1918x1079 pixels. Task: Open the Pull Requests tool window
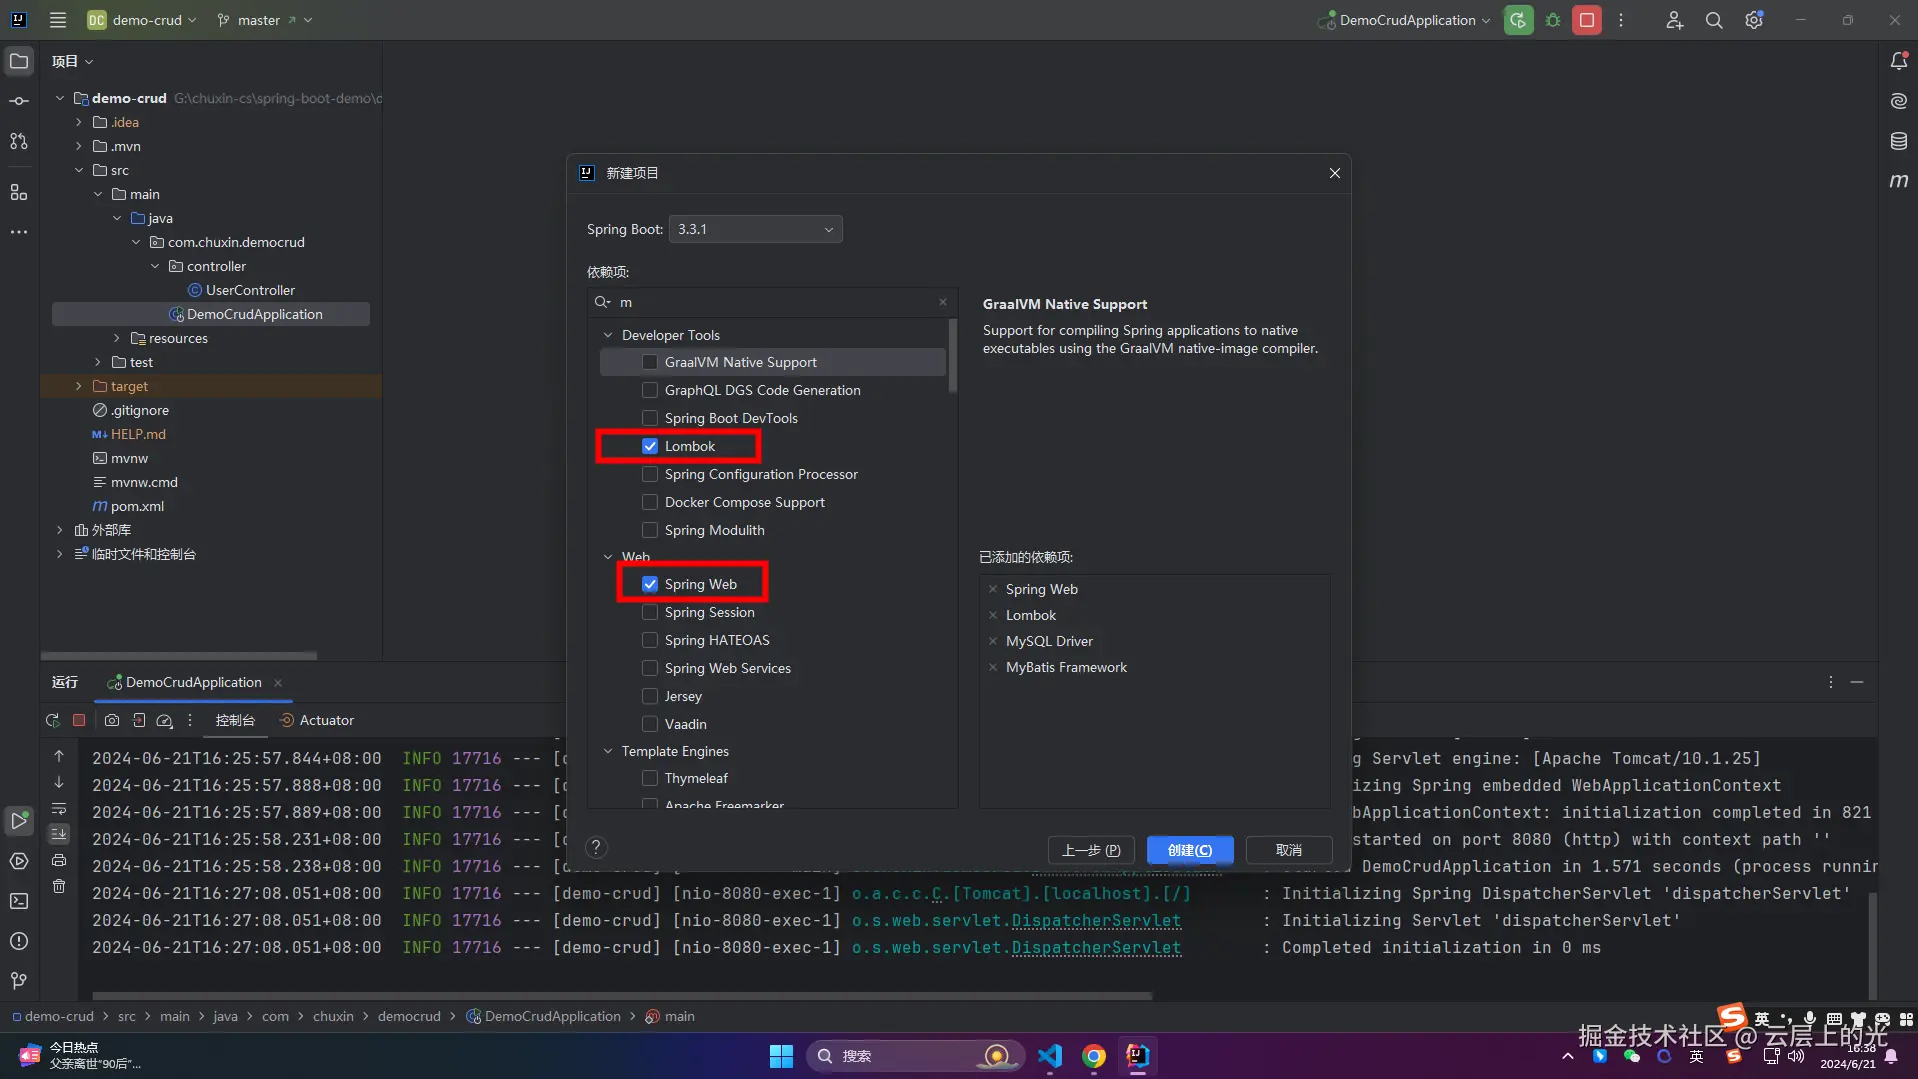click(19, 141)
